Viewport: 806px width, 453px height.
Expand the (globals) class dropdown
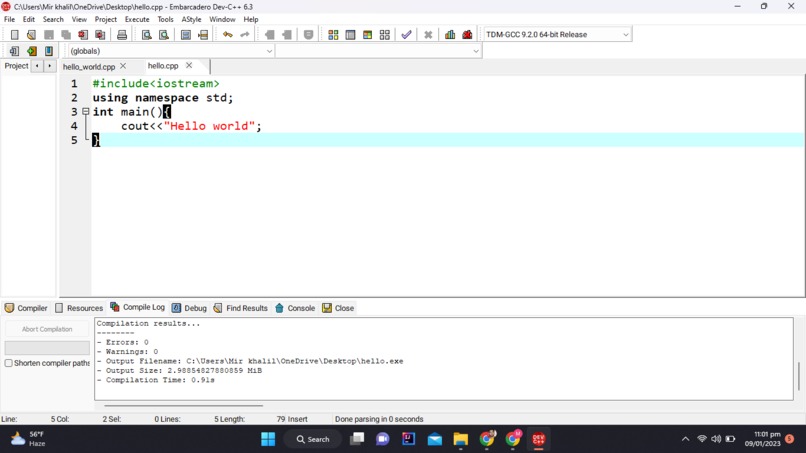pos(171,51)
